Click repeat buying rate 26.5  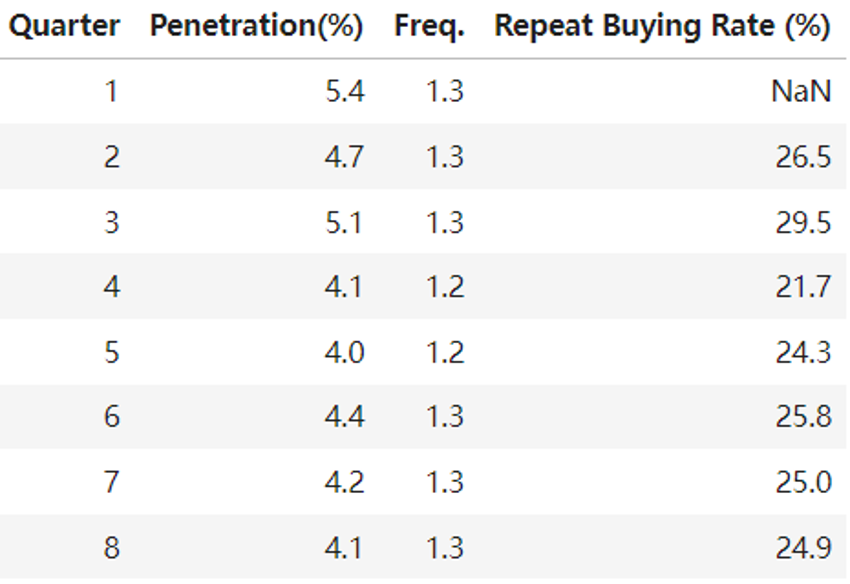pos(803,157)
